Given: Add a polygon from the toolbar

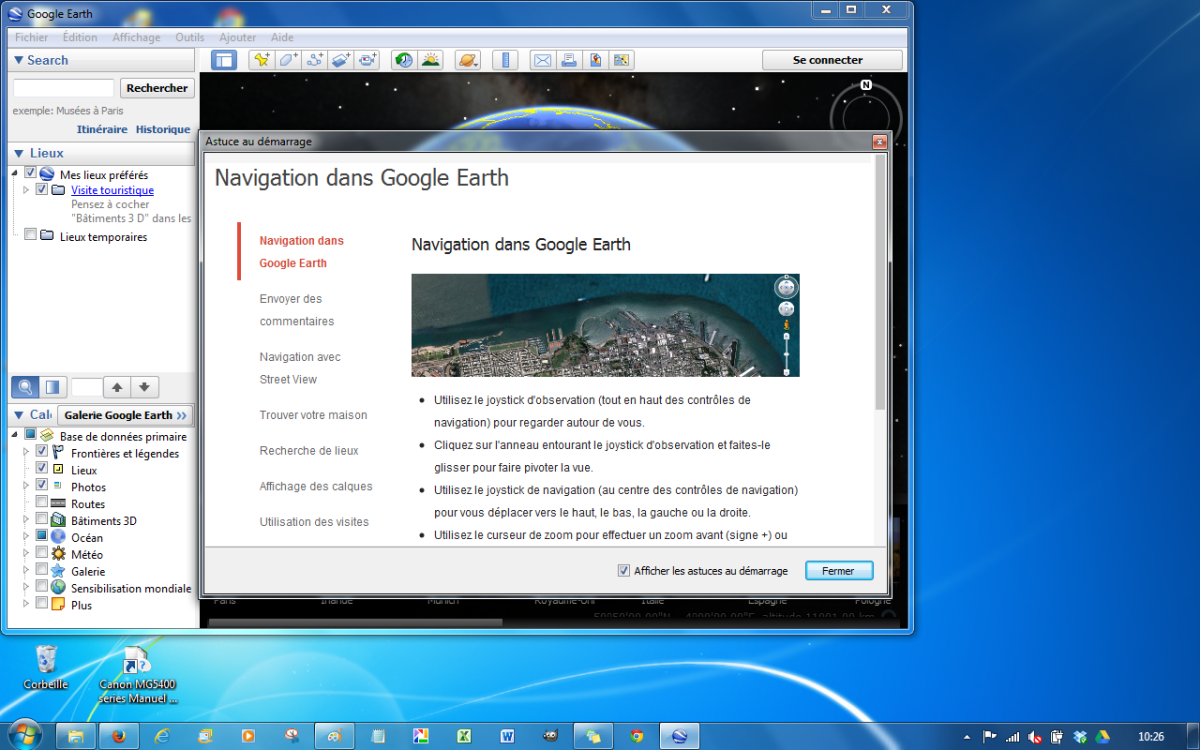Looking at the screenshot, I should 288,60.
